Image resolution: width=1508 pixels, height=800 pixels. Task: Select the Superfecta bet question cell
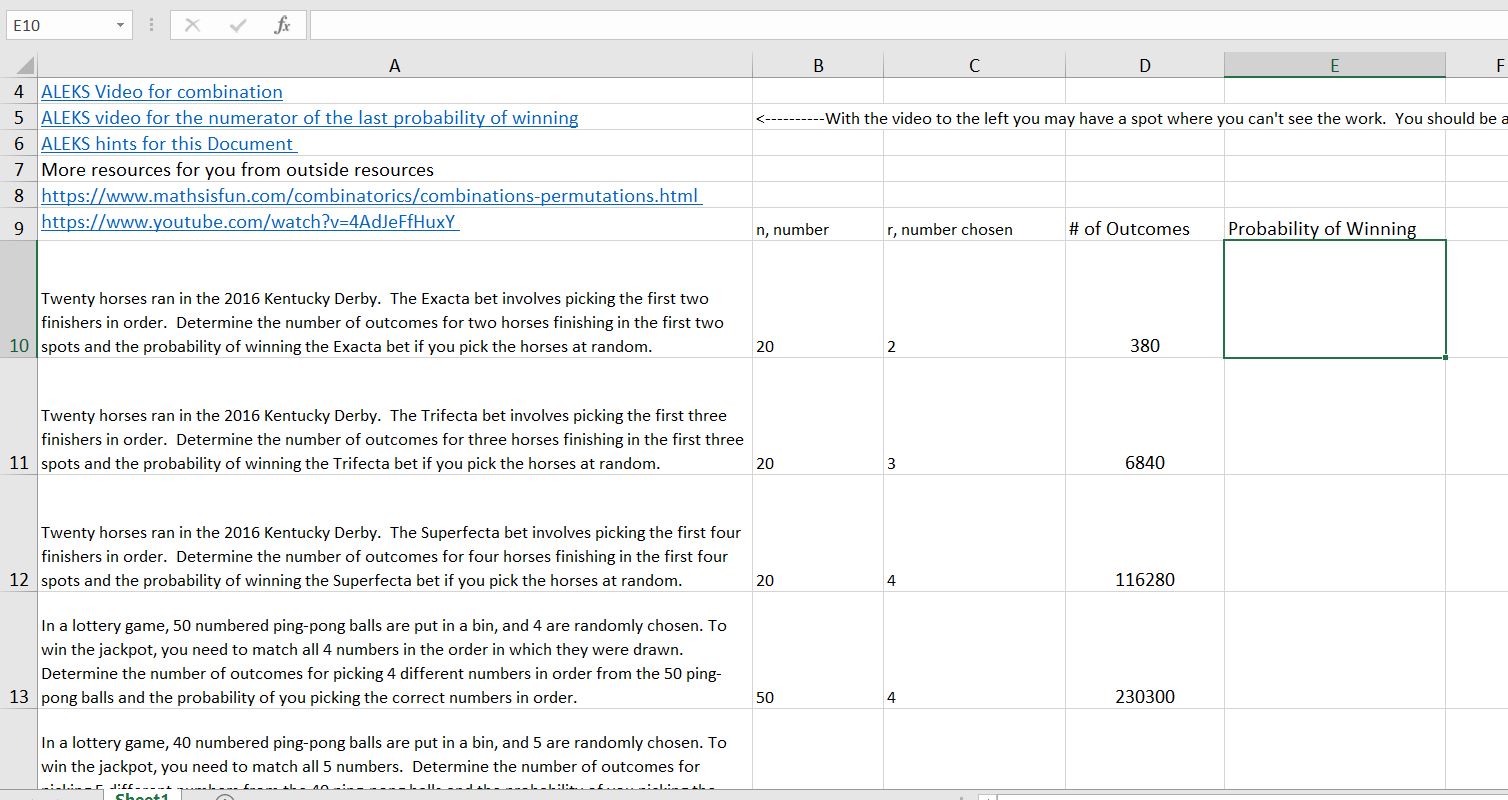(x=394, y=533)
